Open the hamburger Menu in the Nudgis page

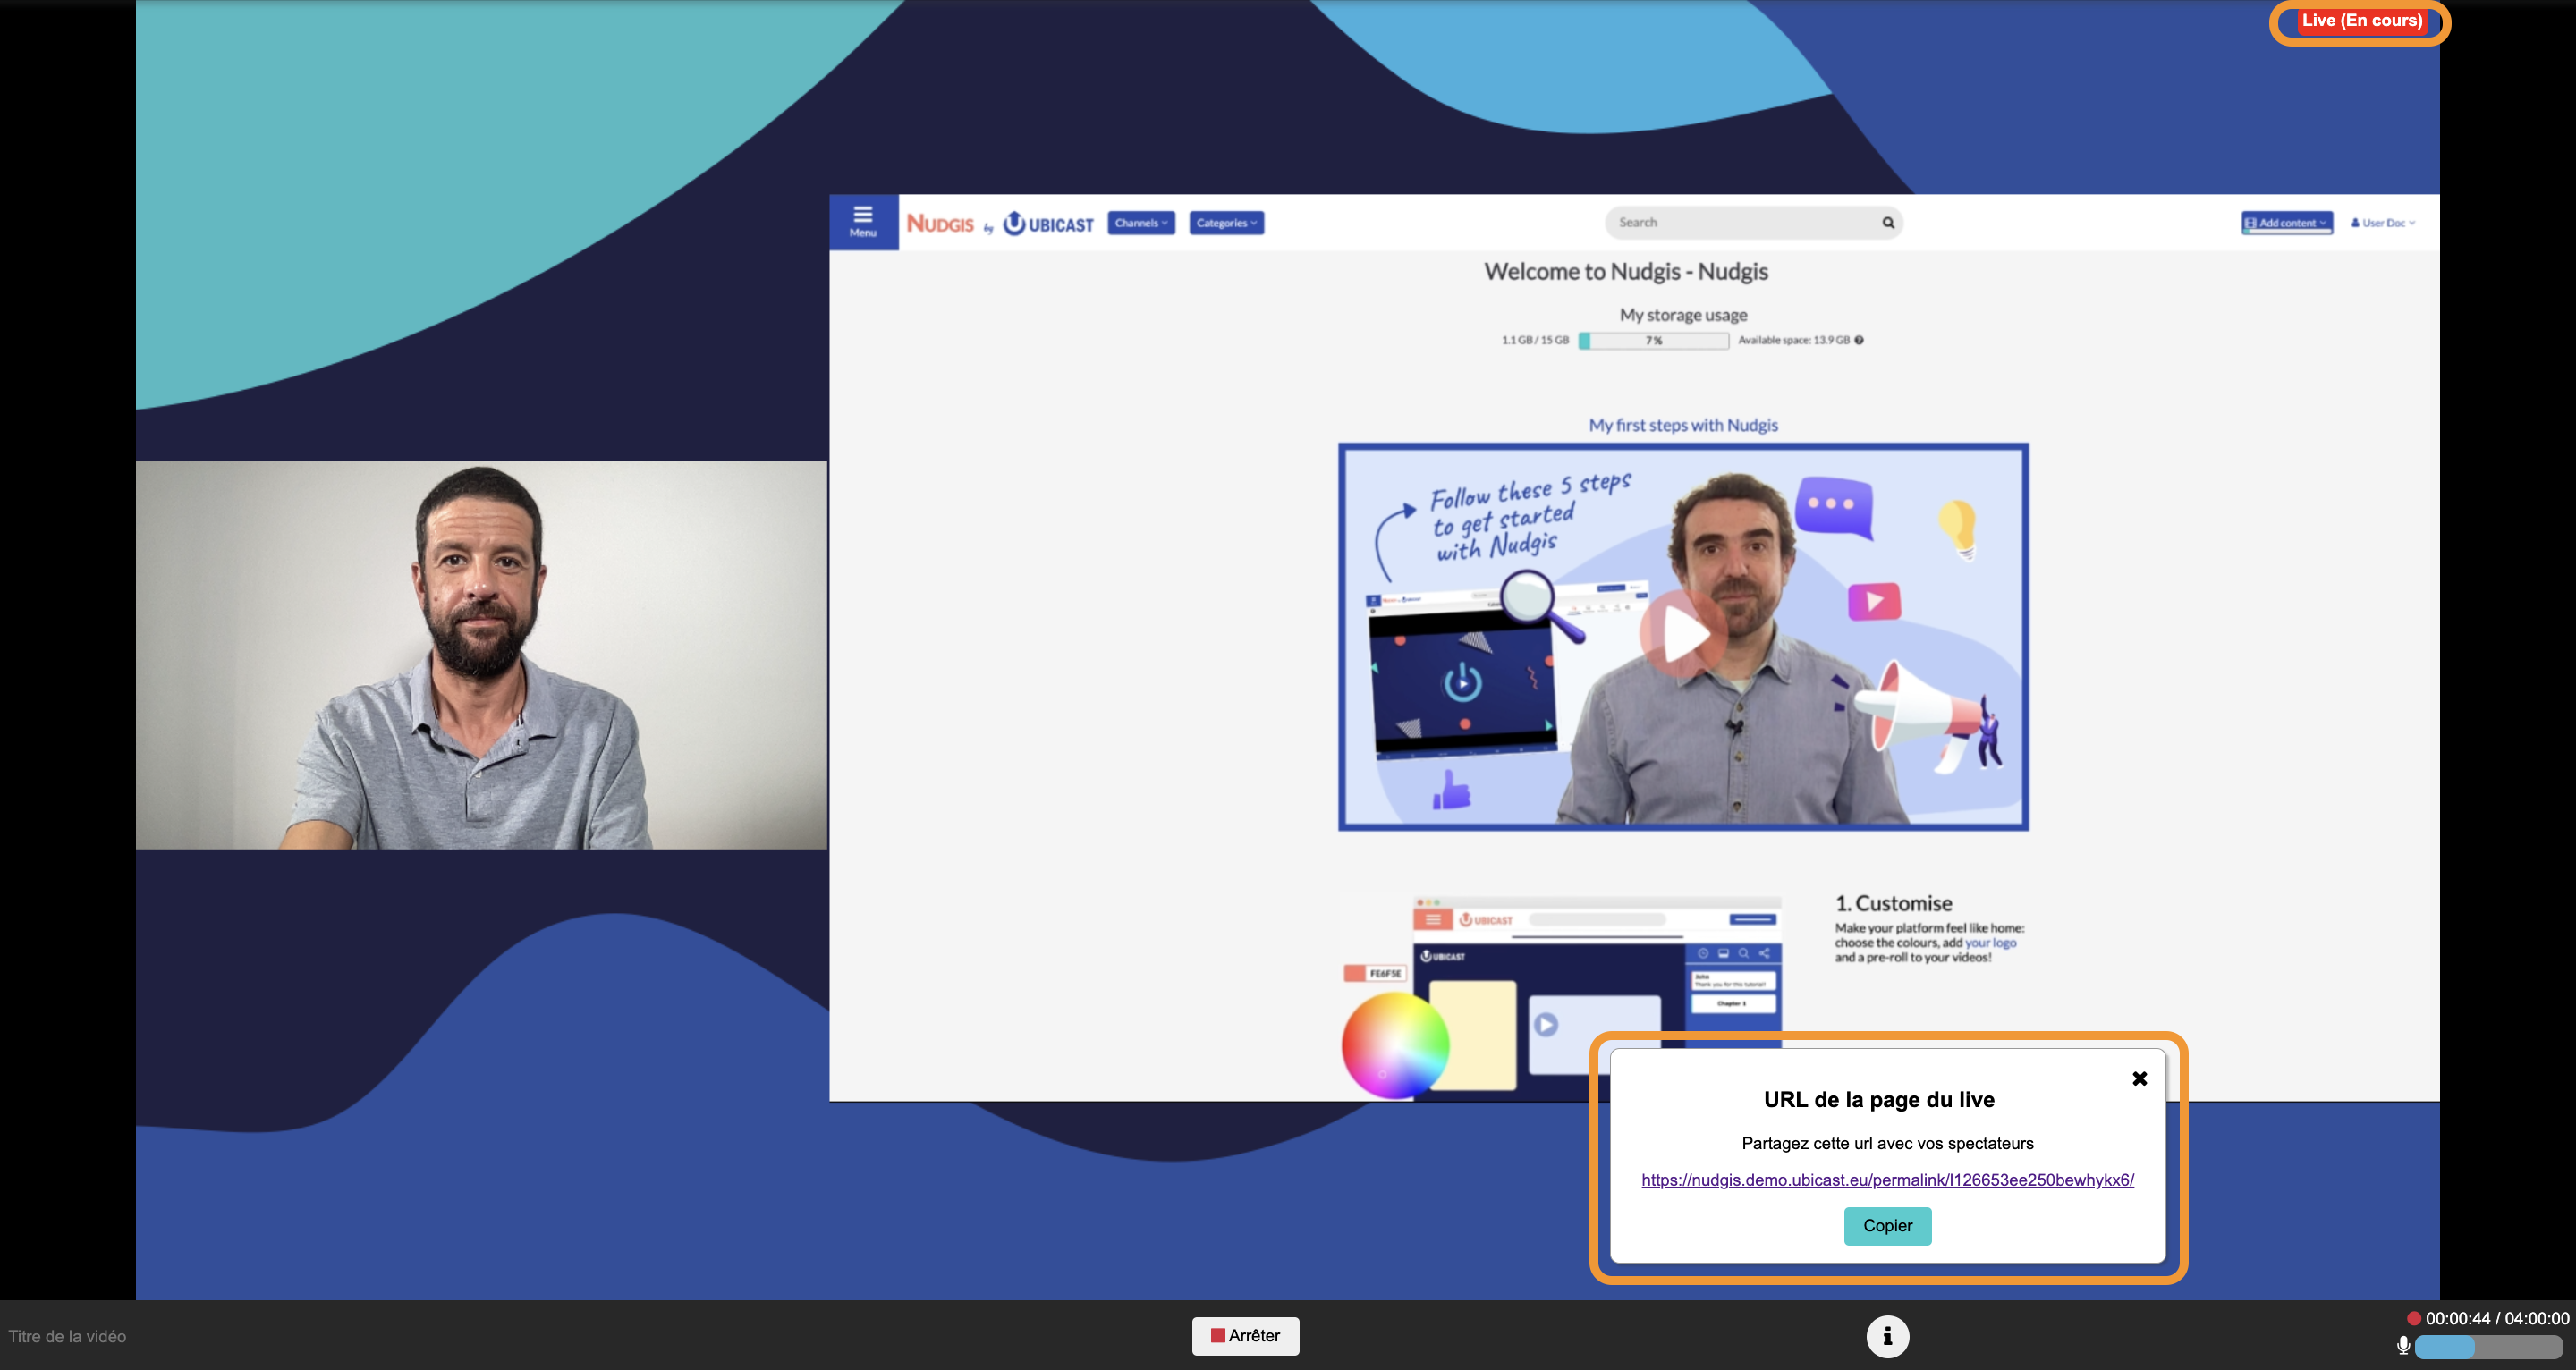coord(862,222)
